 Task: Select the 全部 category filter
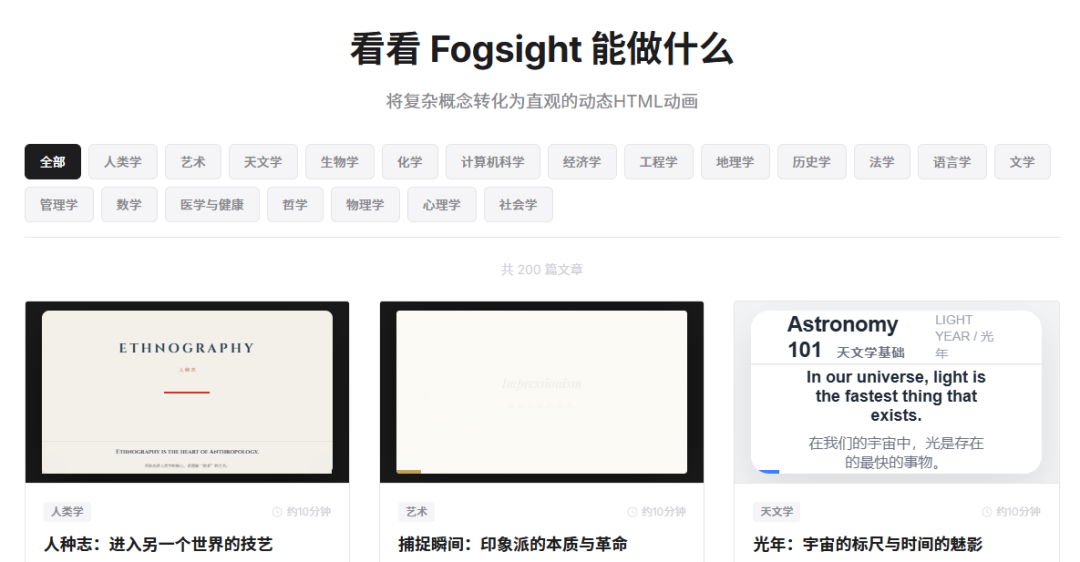tap(52, 162)
